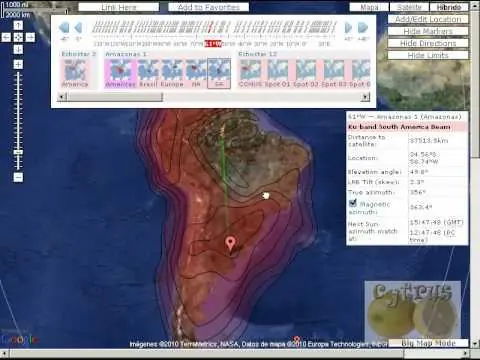Click the Hide Directions button
The image size is (480, 360).
click(x=428, y=43)
